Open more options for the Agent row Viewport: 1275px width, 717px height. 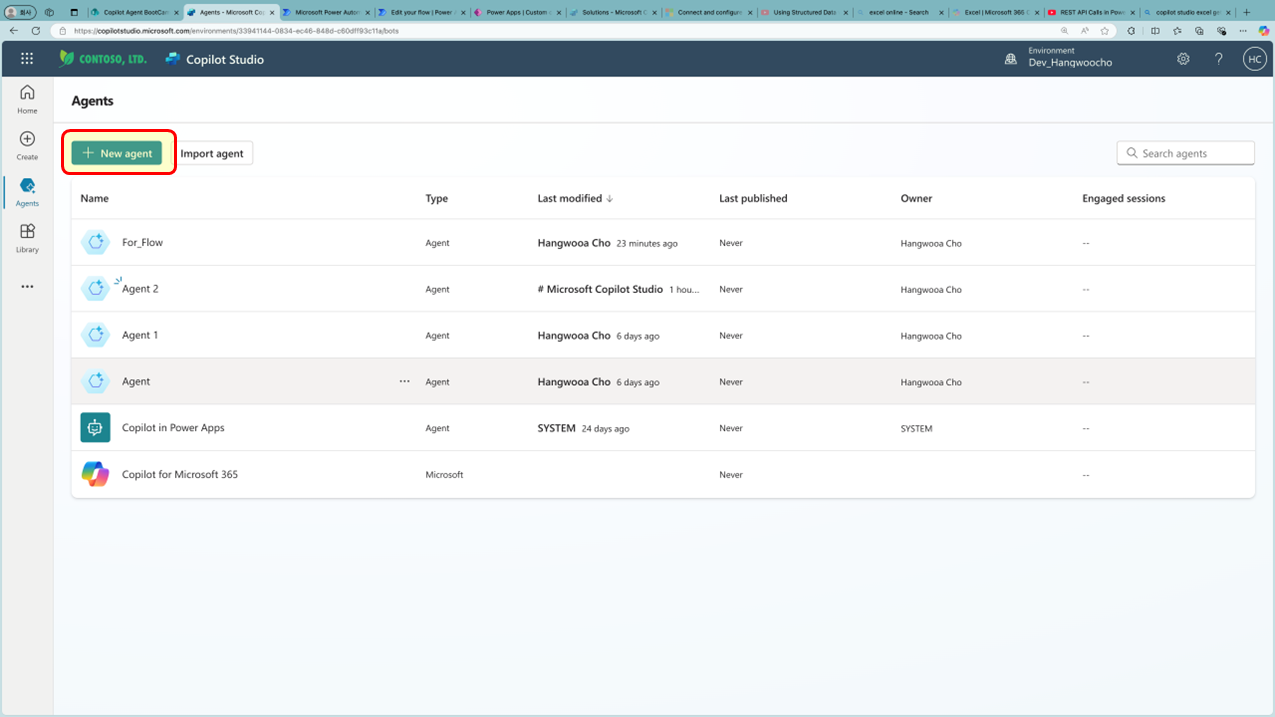point(405,381)
